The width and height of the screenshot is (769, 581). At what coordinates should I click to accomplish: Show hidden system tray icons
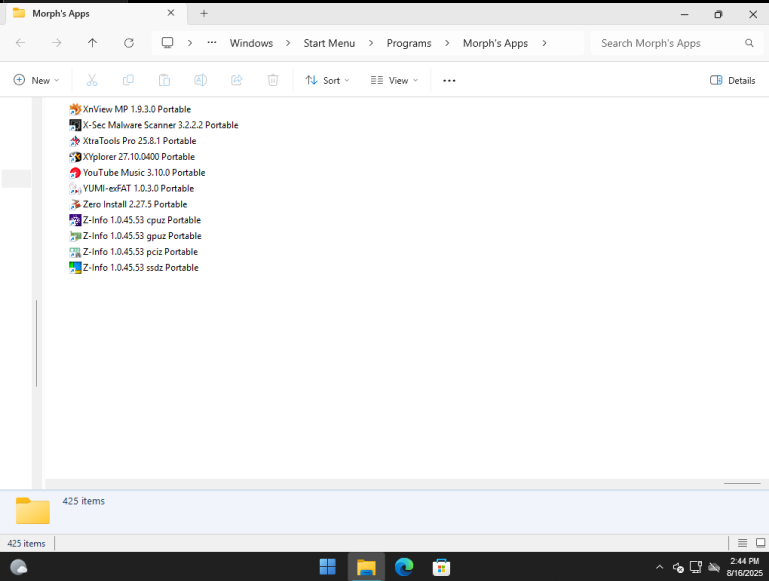[x=660, y=567]
